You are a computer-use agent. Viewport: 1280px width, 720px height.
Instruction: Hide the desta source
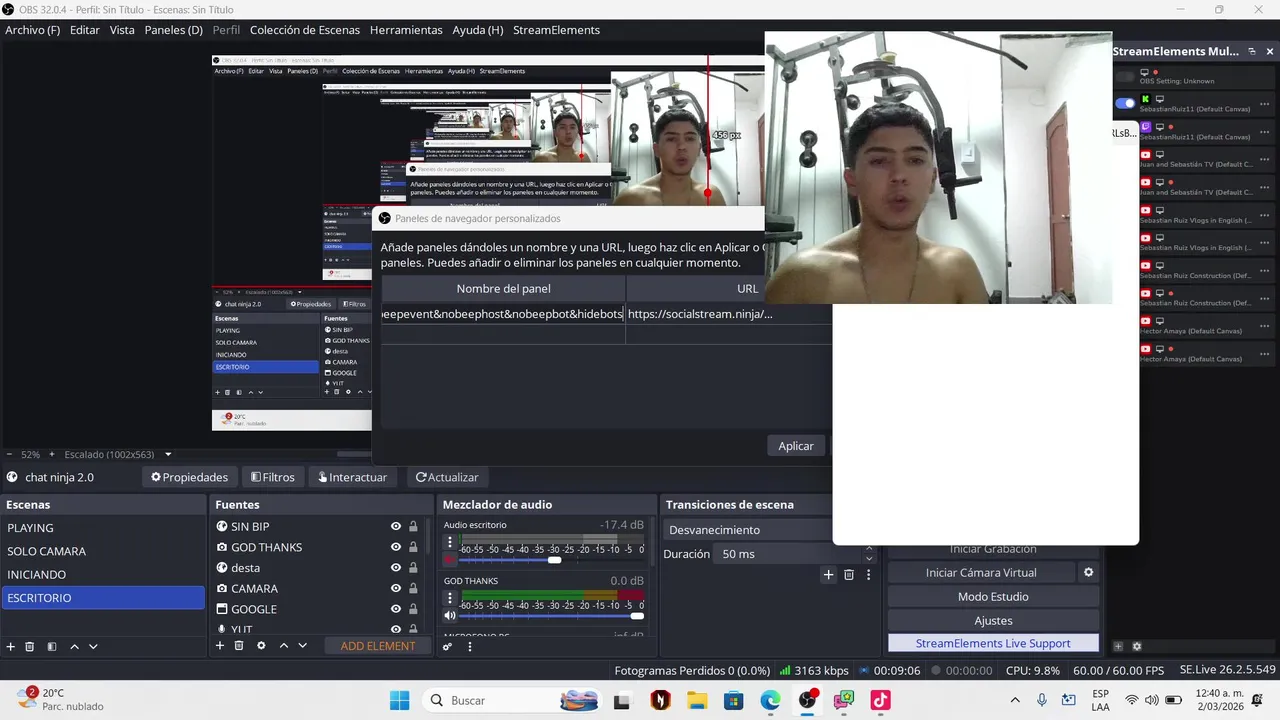click(x=396, y=568)
